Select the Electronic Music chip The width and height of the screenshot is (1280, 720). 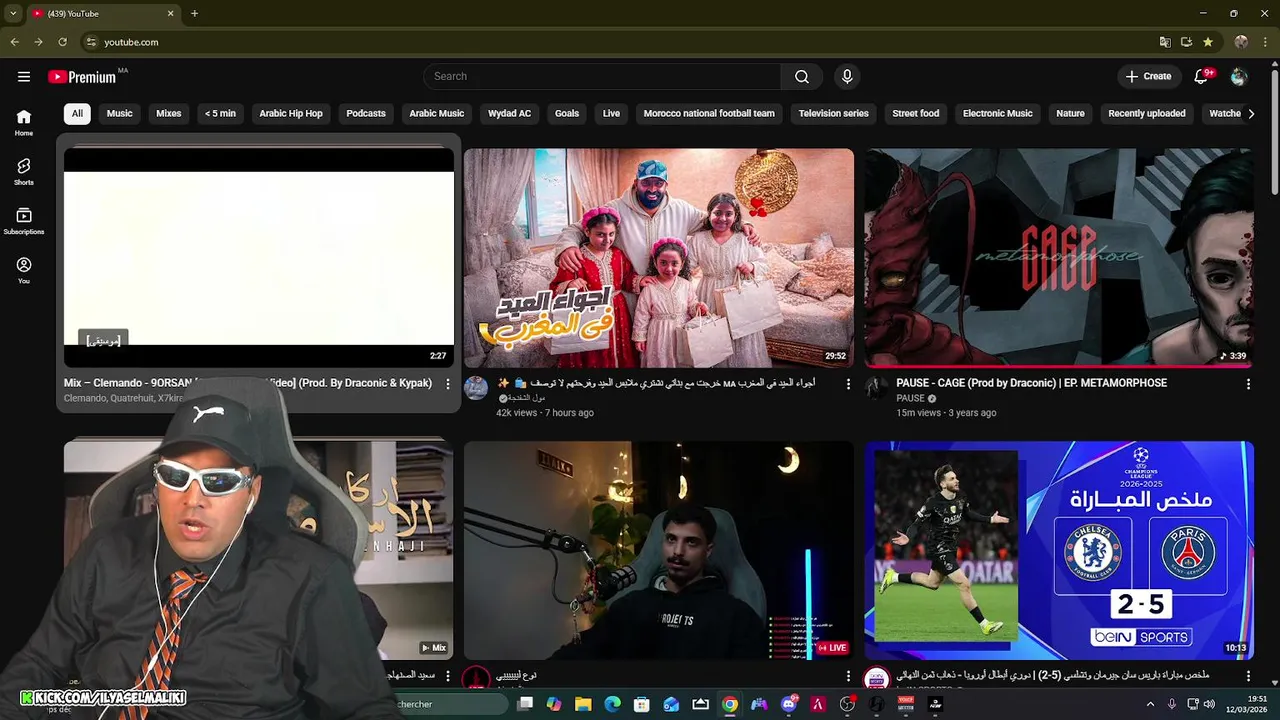997,113
